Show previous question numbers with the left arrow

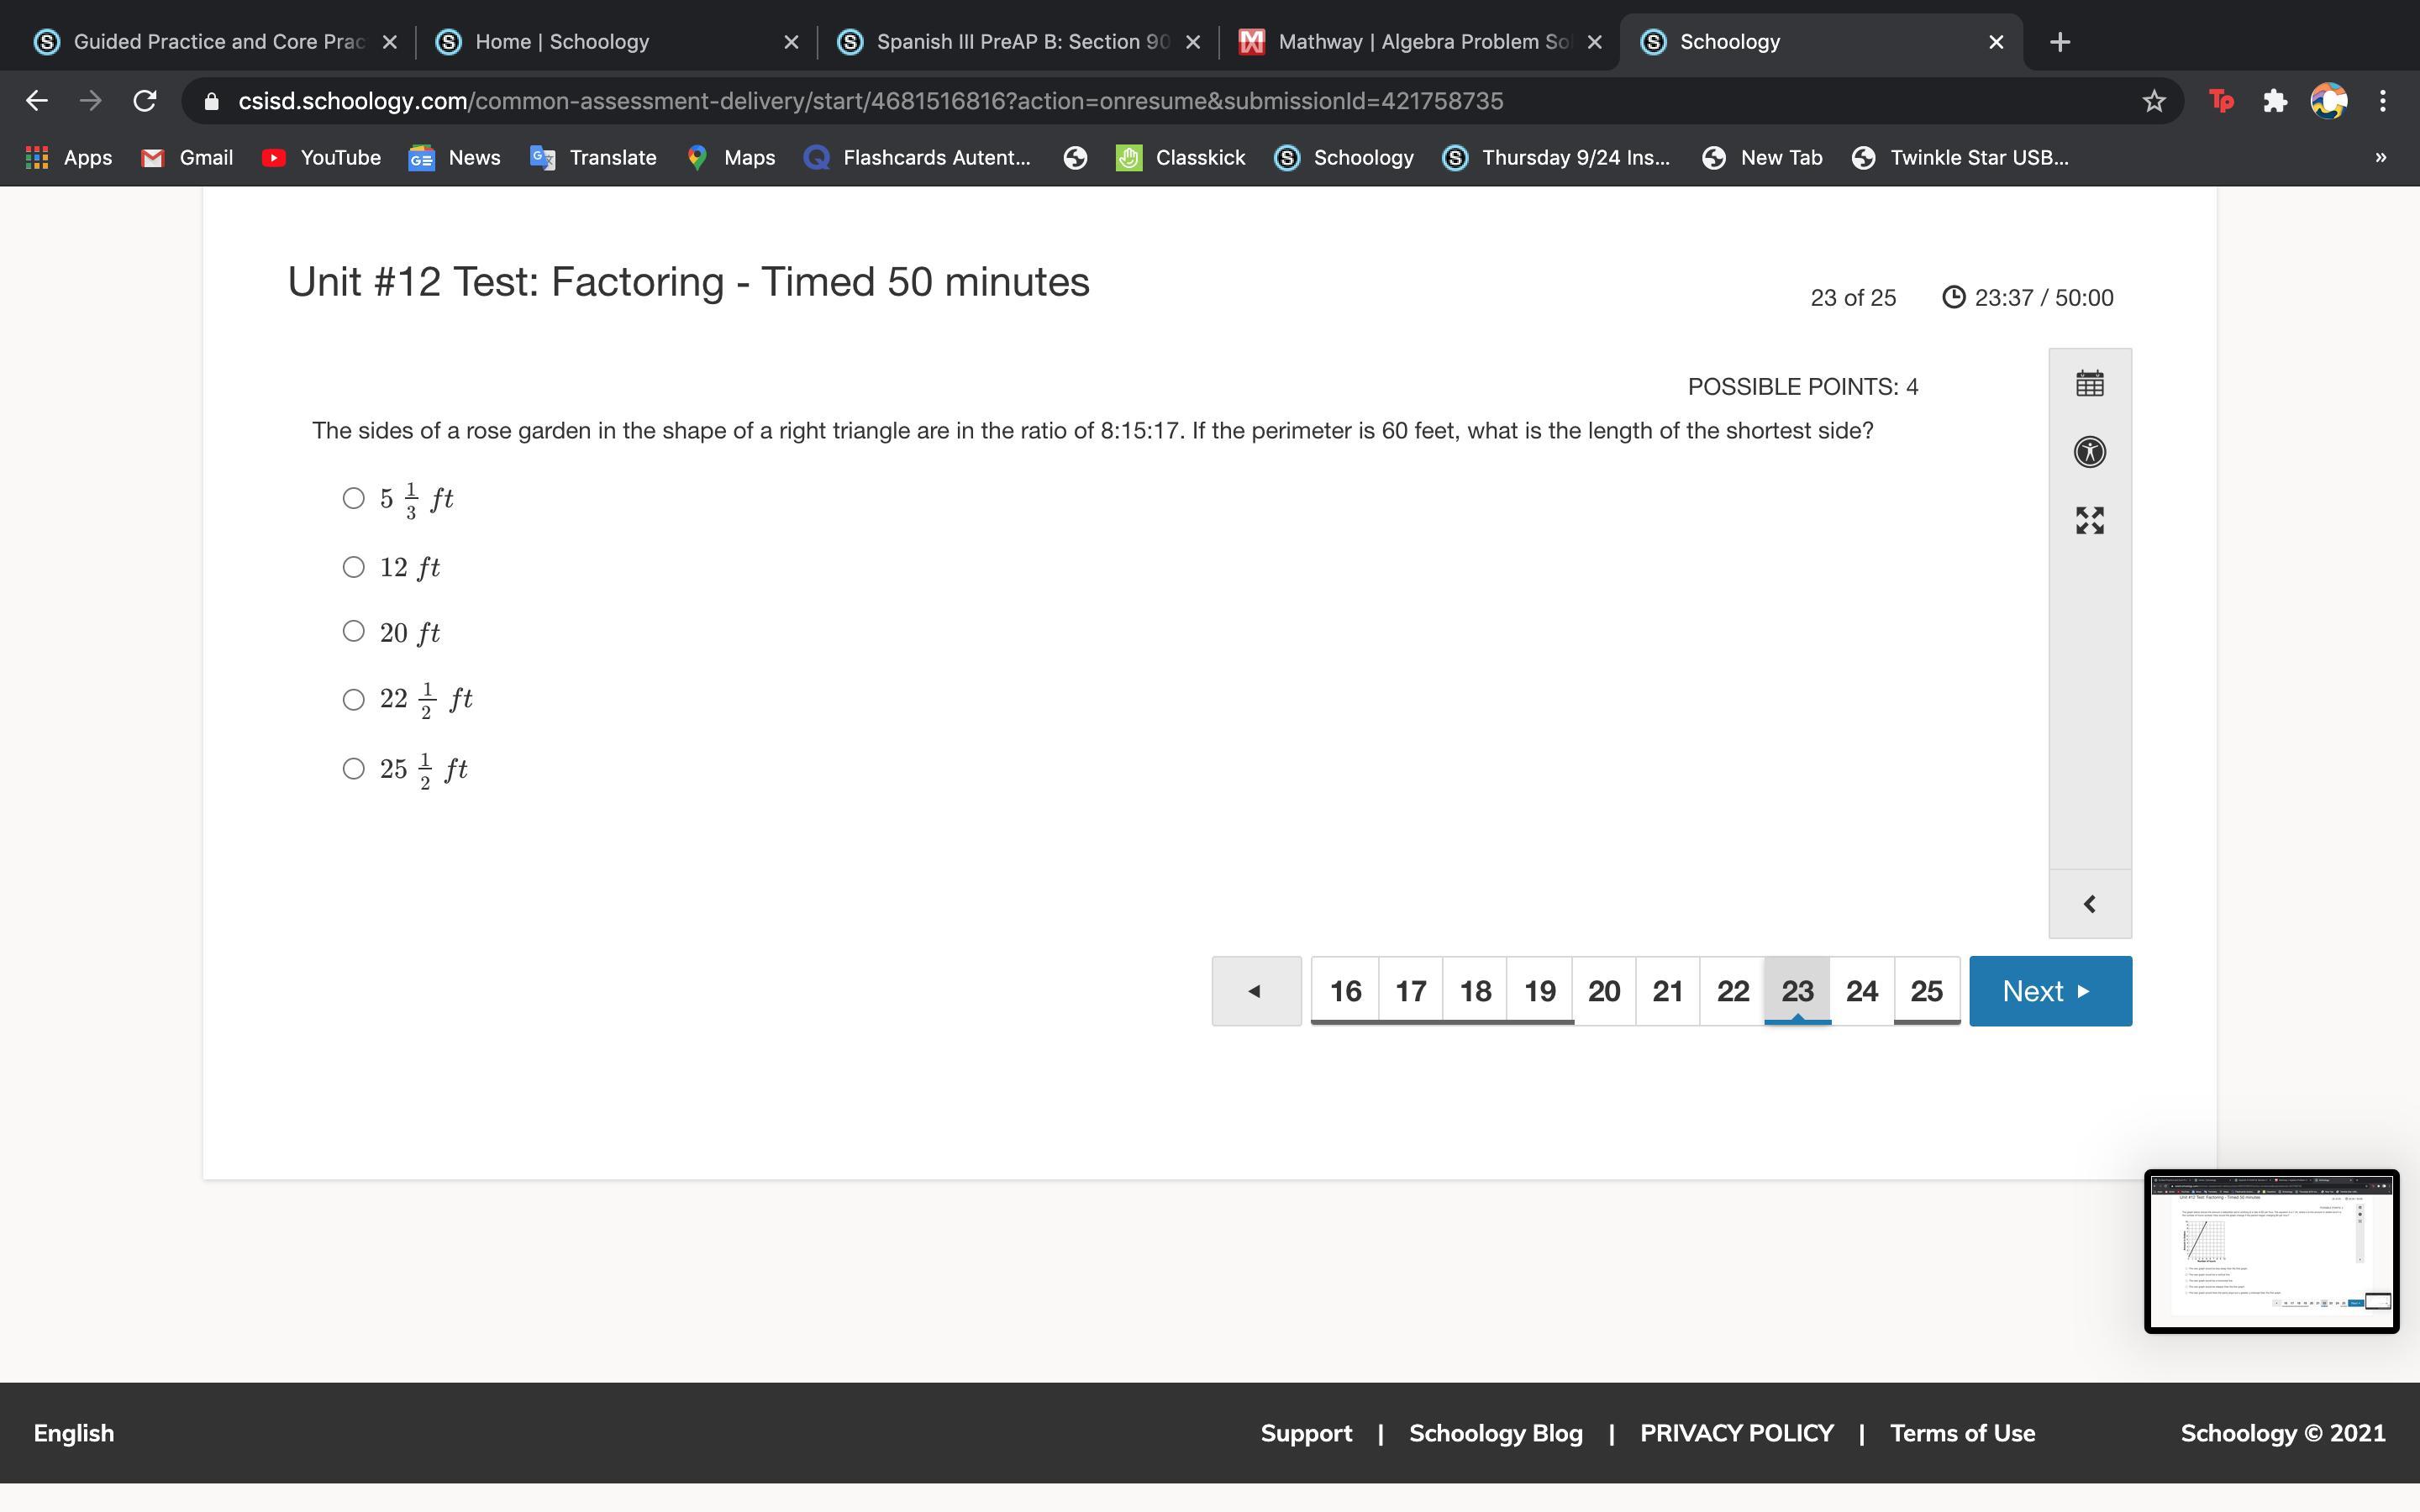(1256, 991)
